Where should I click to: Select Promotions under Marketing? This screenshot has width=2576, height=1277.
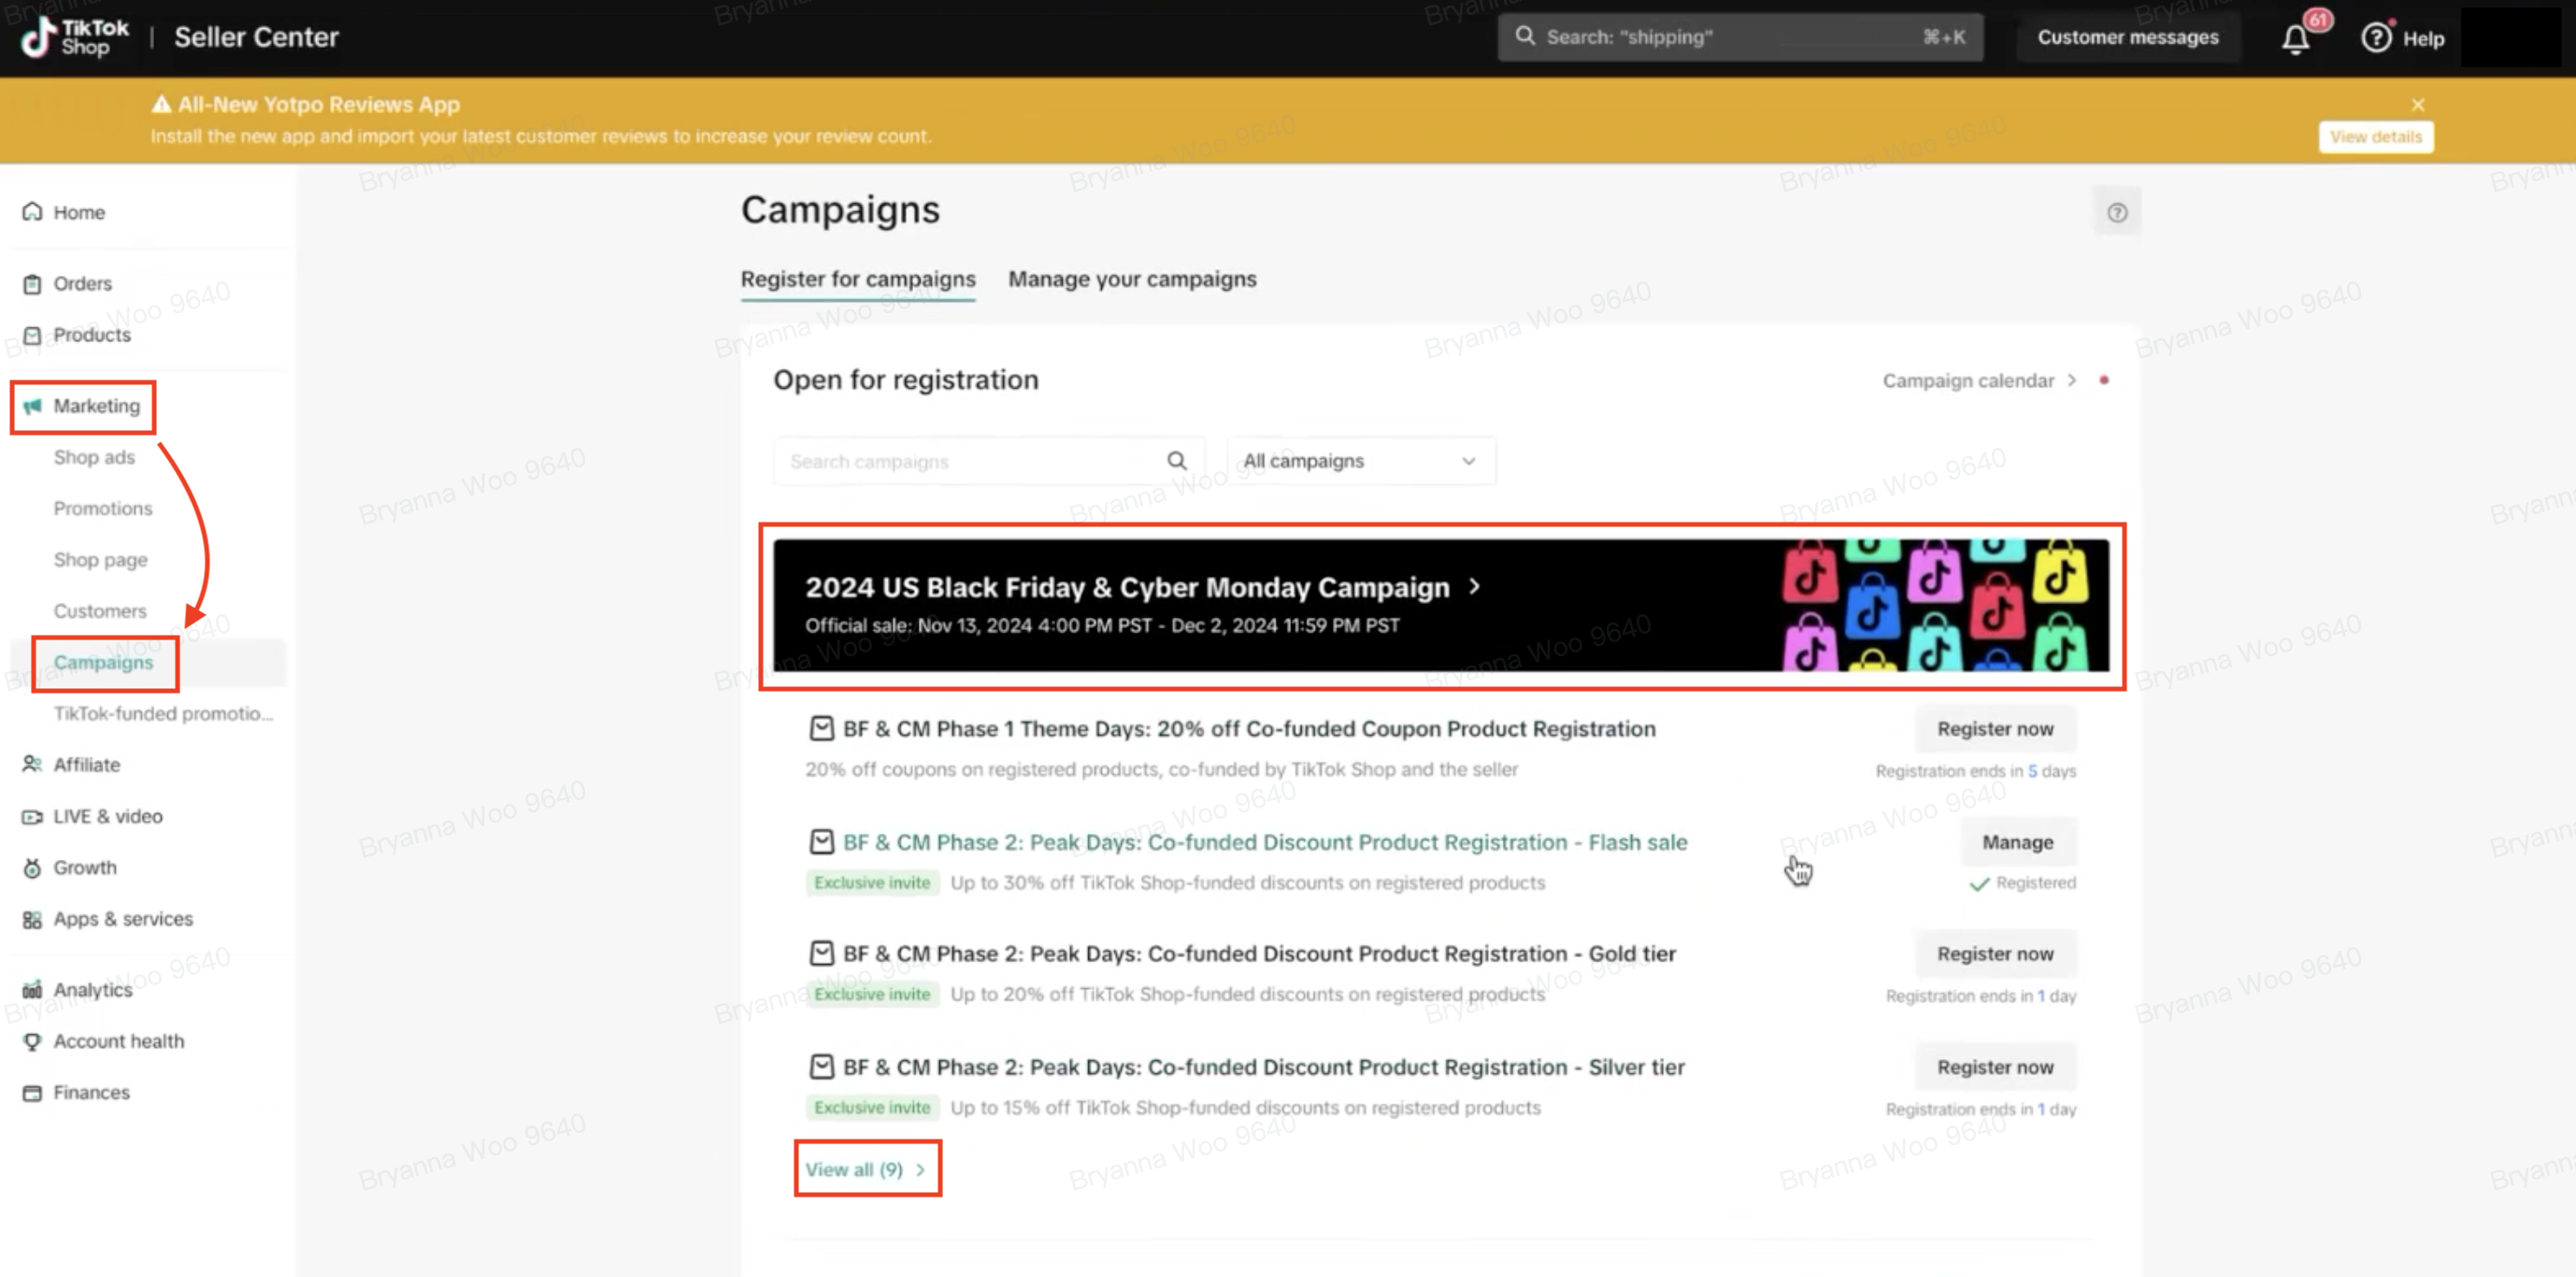tap(102, 508)
